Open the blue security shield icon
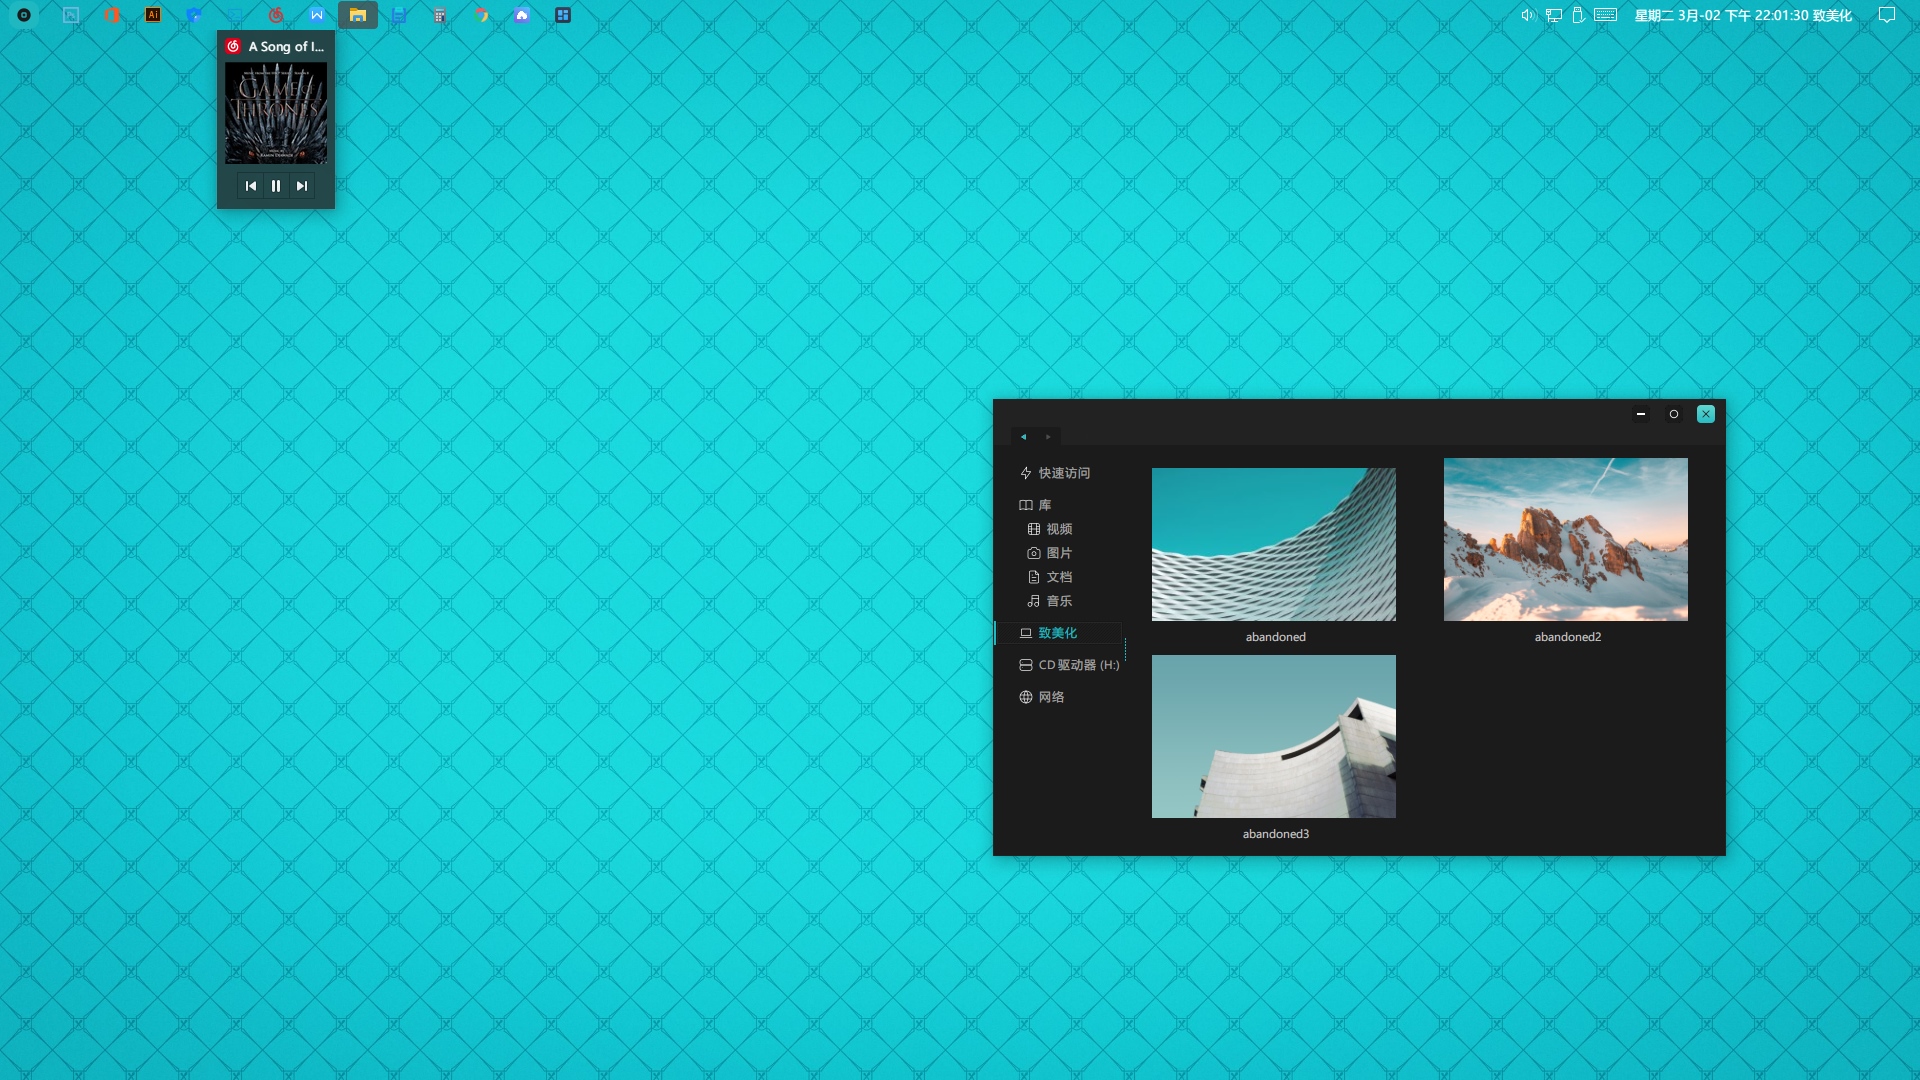The height and width of the screenshot is (1080, 1920). click(x=194, y=15)
